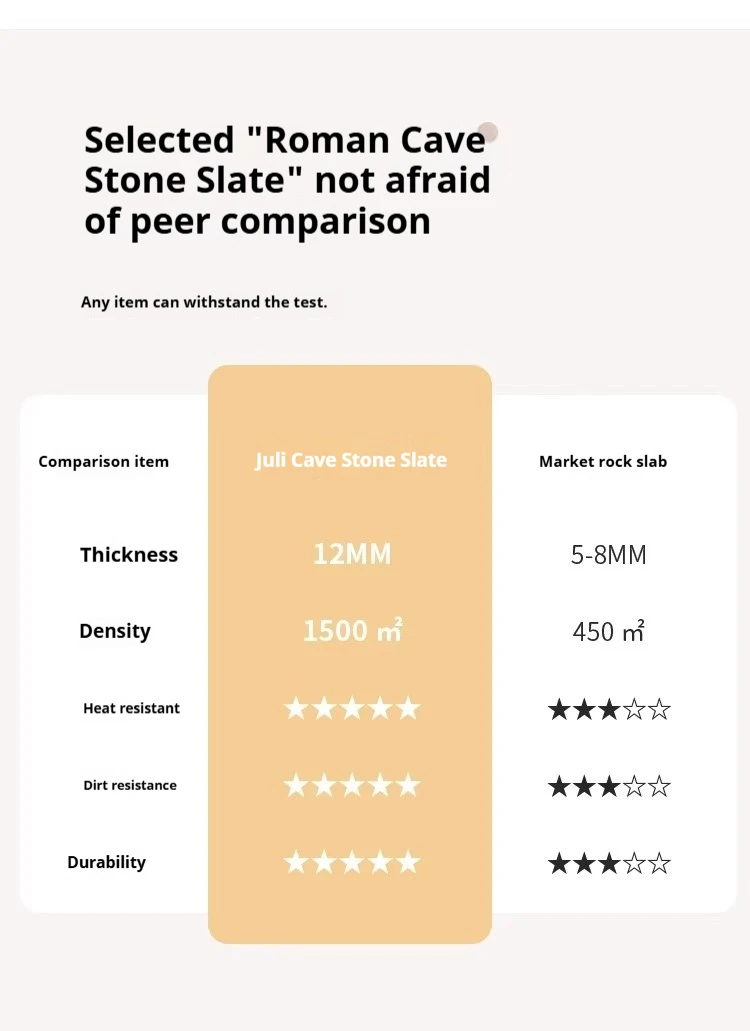The image size is (750, 1031).
Task: Click the 450 m² density value
Action: [609, 631]
